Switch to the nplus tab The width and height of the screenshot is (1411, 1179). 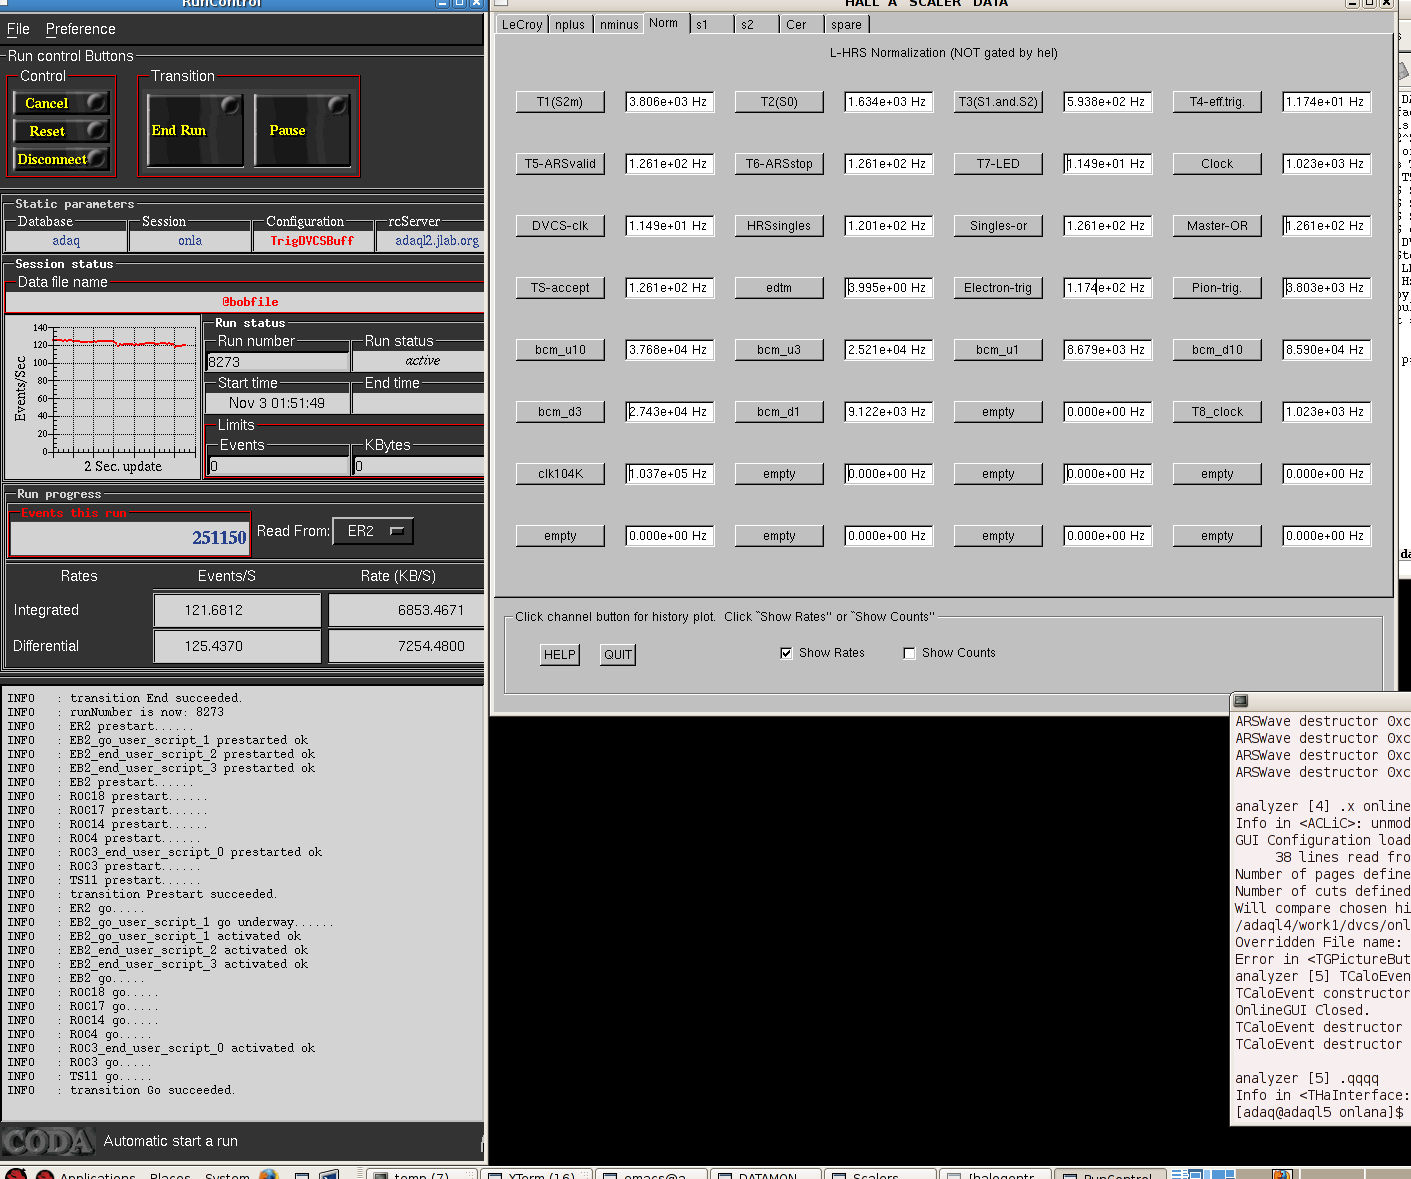570,25
